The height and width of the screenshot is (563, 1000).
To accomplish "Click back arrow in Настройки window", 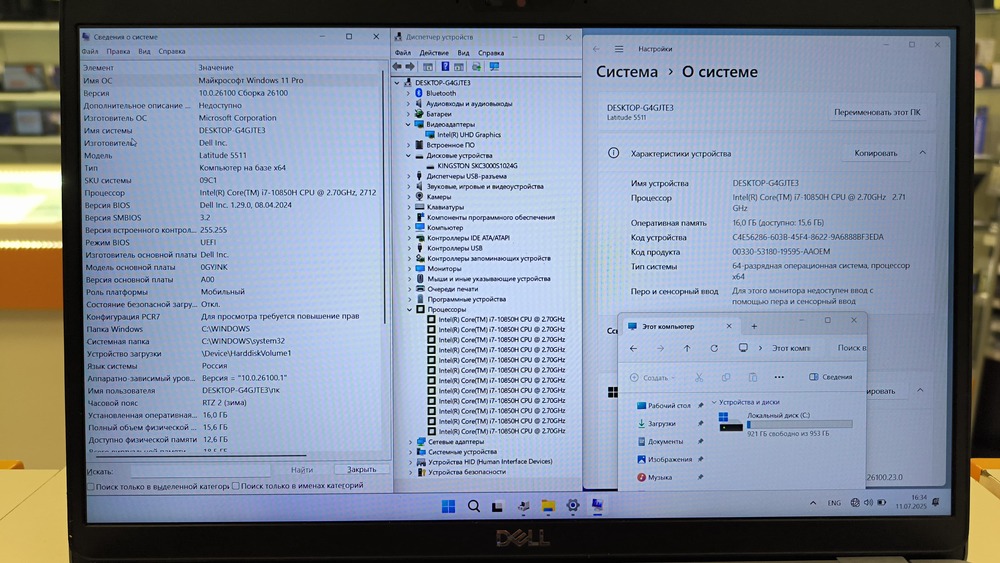I will point(596,48).
